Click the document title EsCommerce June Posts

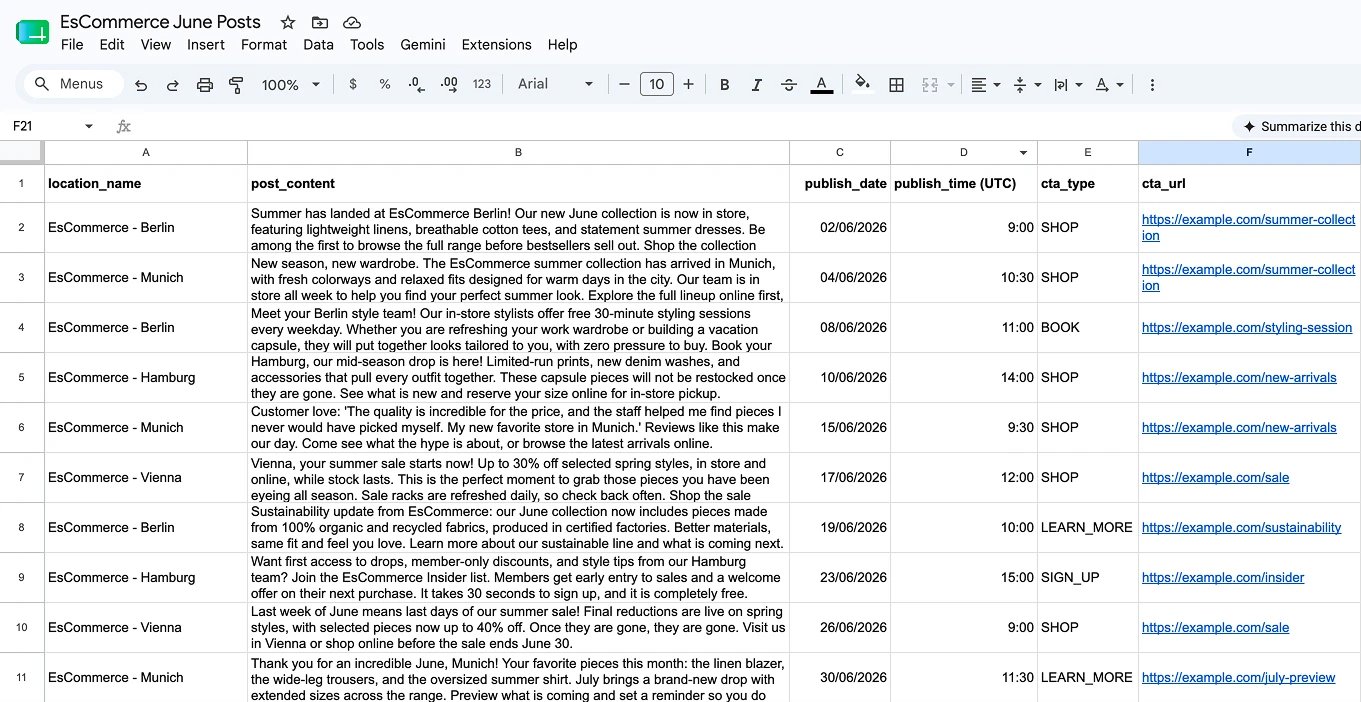(160, 22)
